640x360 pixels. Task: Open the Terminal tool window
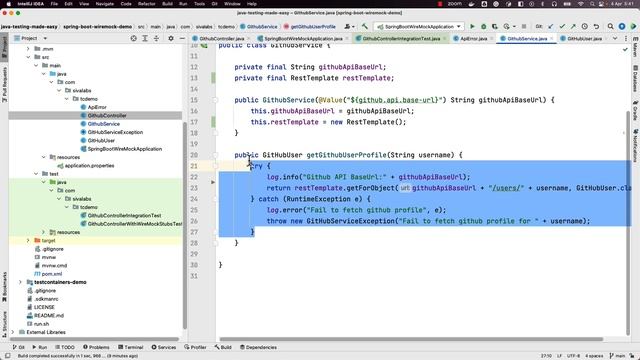click(x=131, y=347)
